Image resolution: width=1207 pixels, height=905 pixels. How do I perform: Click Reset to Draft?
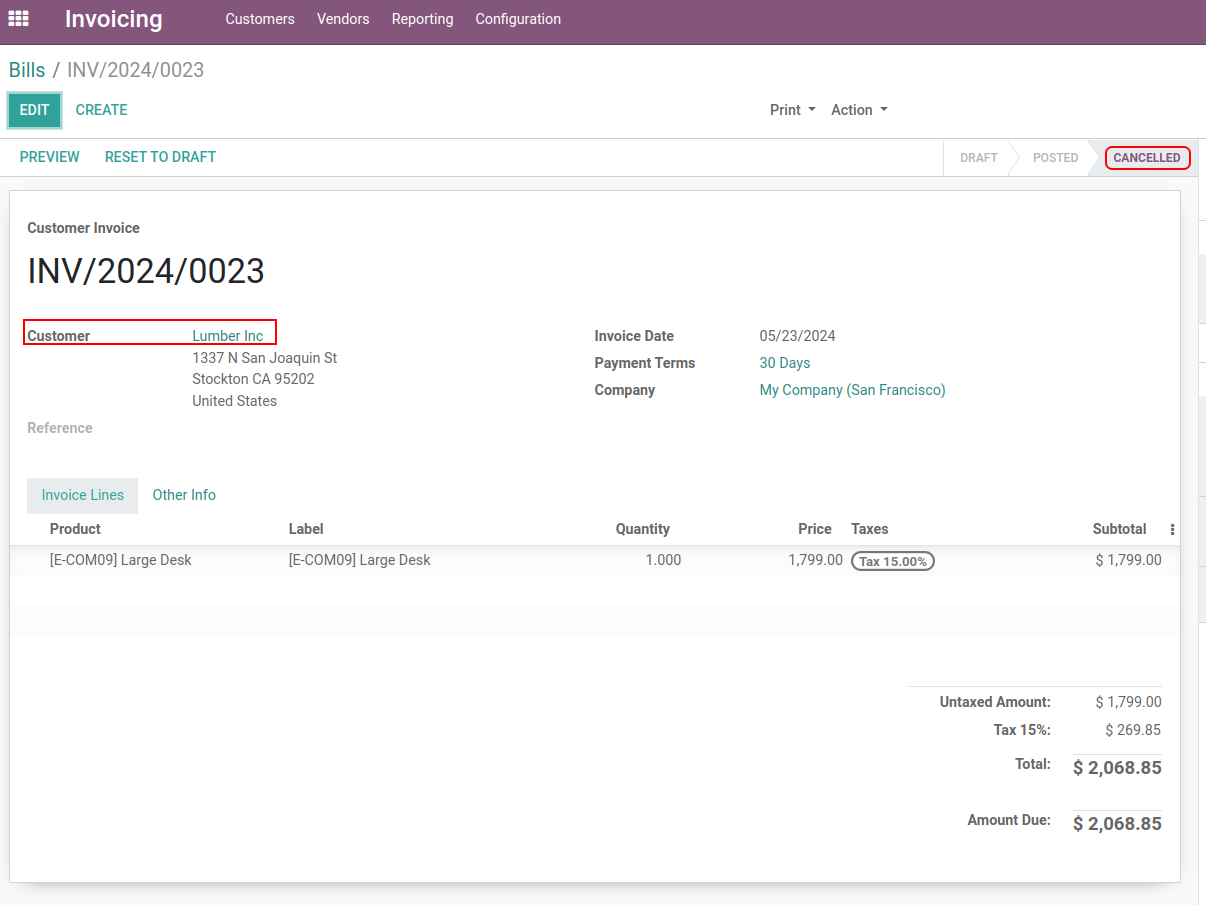click(x=160, y=157)
